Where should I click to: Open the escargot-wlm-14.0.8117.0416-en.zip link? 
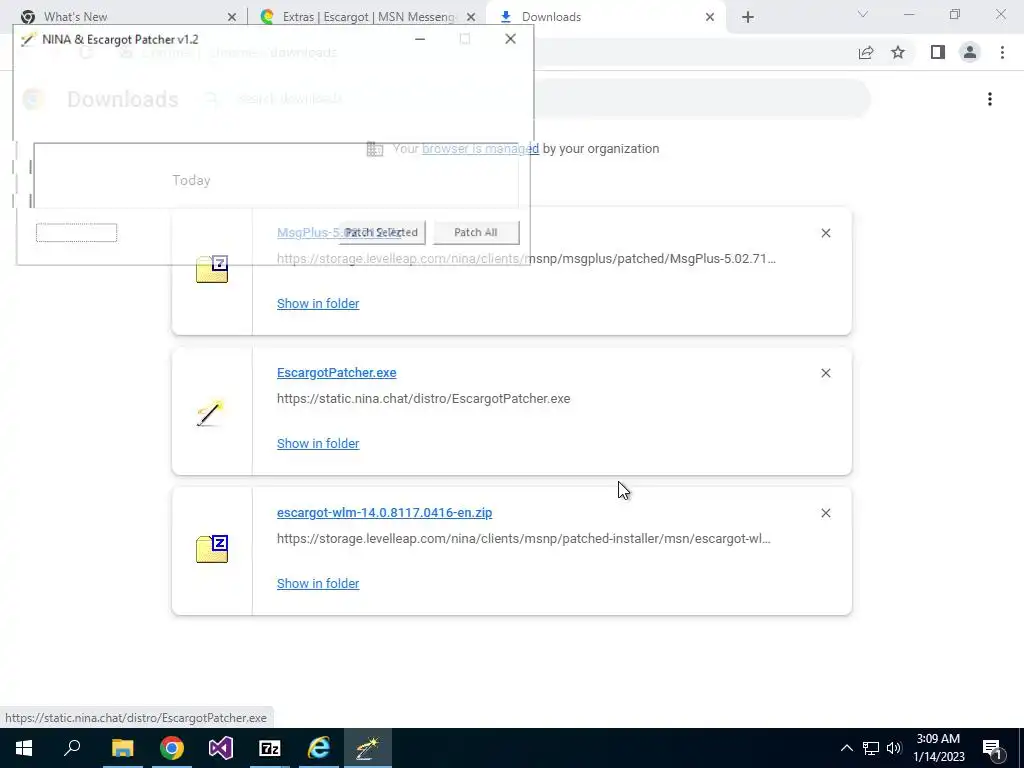click(385, 513)
